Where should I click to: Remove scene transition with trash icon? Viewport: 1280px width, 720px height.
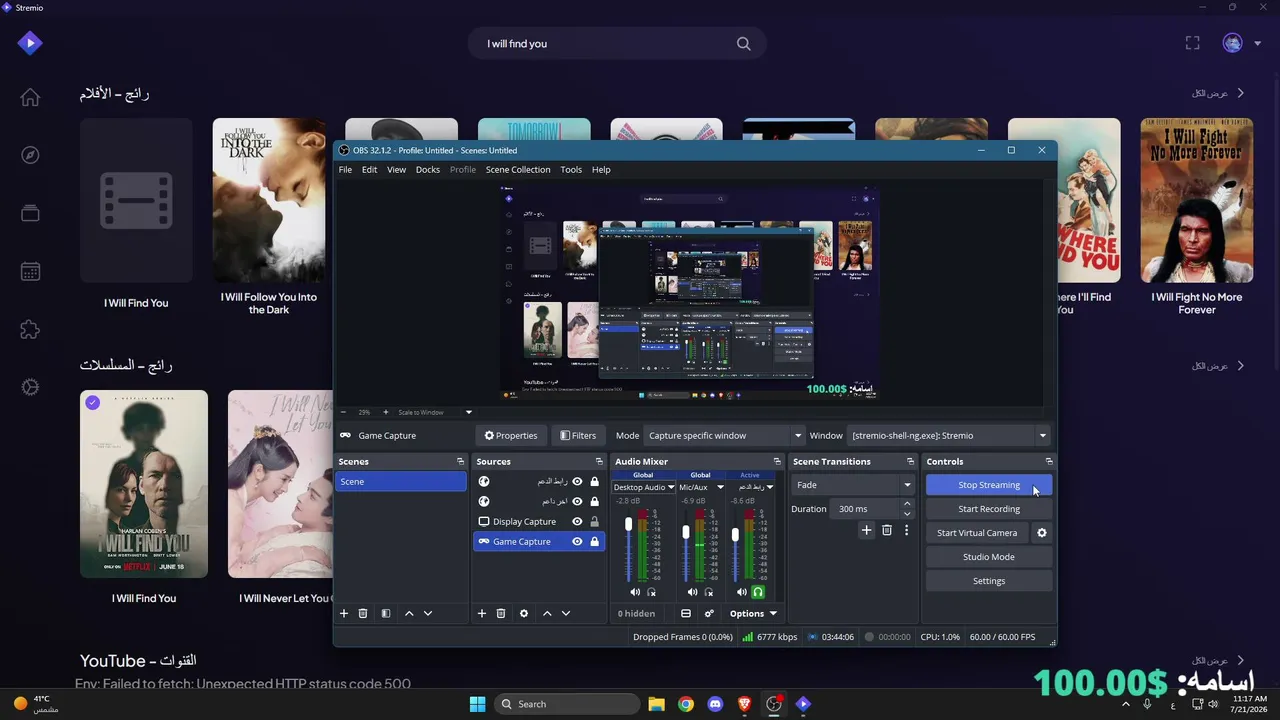coord(887,530)
